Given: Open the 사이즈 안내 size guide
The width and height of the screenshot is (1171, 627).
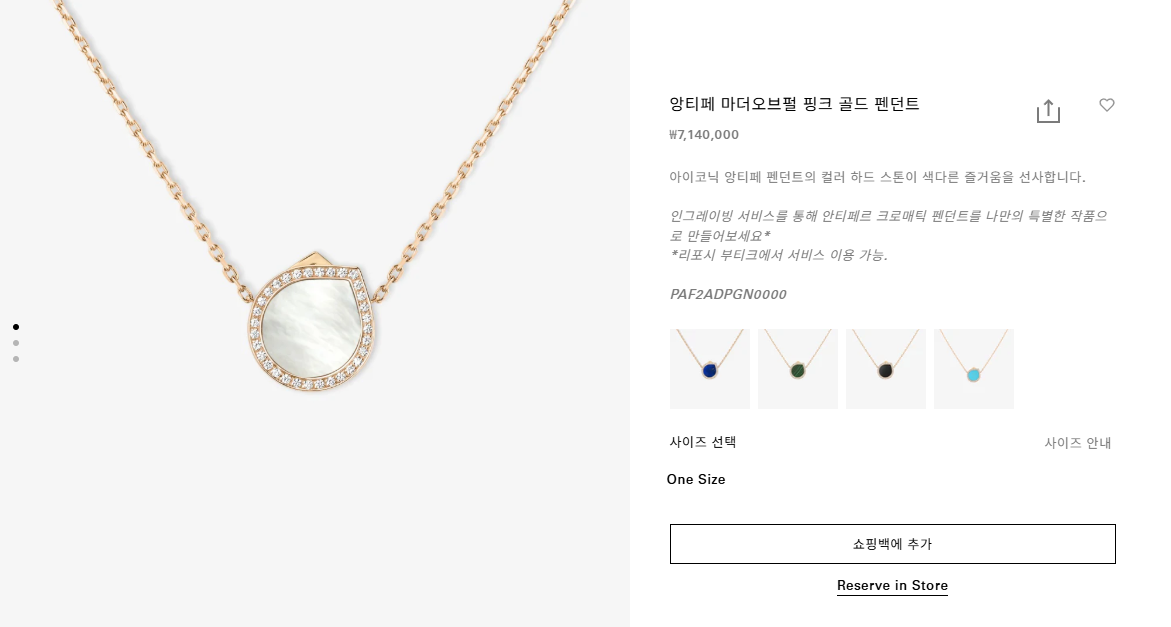Looking at the screenshot, I should [x=1078, y=443].
